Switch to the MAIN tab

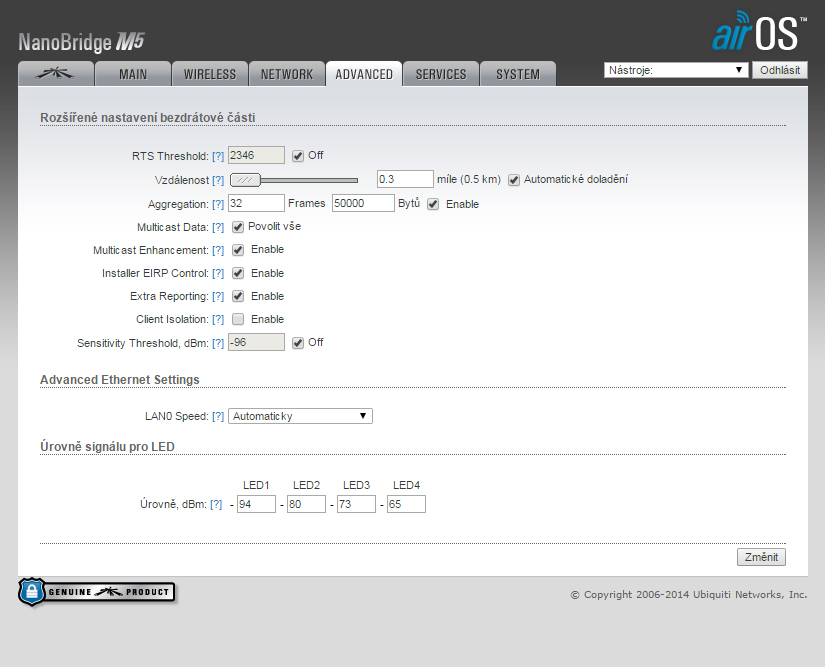pyautogui.click(x=133, y=74)
